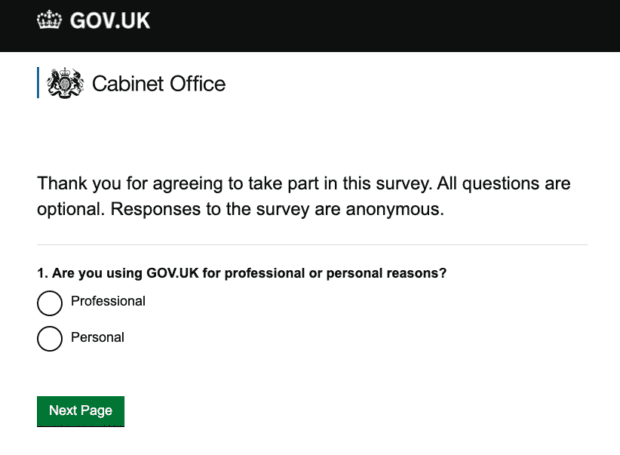Click the Cabinet Office royal crest icon

[65, 83]
